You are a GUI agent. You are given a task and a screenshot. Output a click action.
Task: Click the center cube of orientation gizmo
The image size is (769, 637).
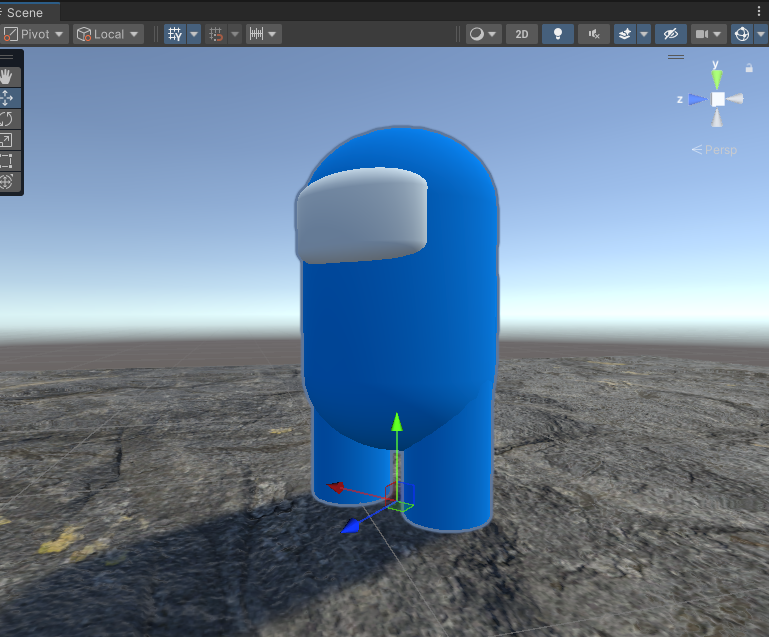pos(718,100)
